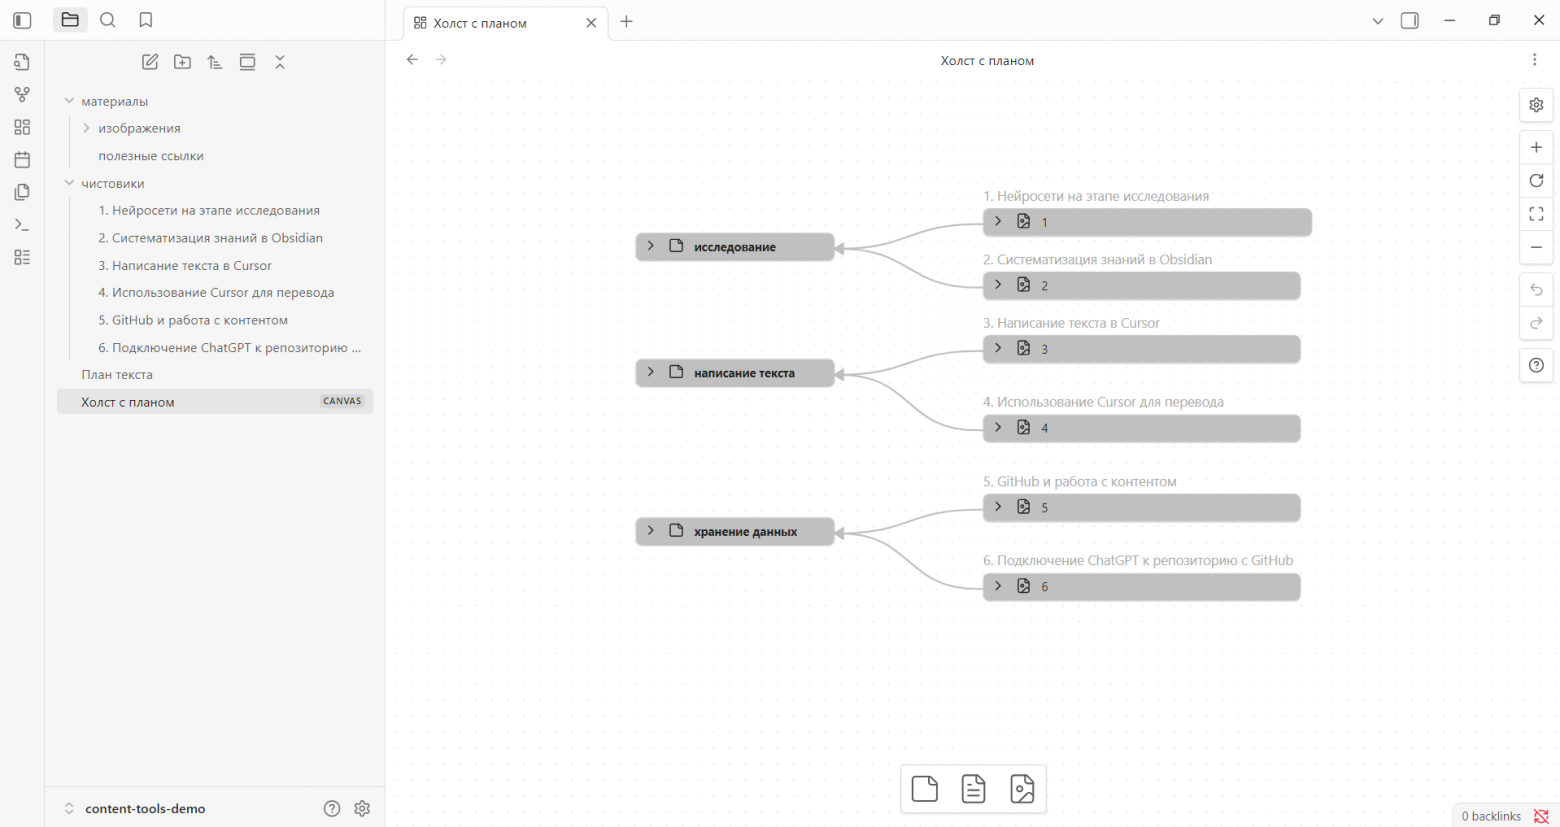The height and width of the screenshot is (827, 1560).
Task: Toggle the right sidebar panel
Action: pos(1410,21)
